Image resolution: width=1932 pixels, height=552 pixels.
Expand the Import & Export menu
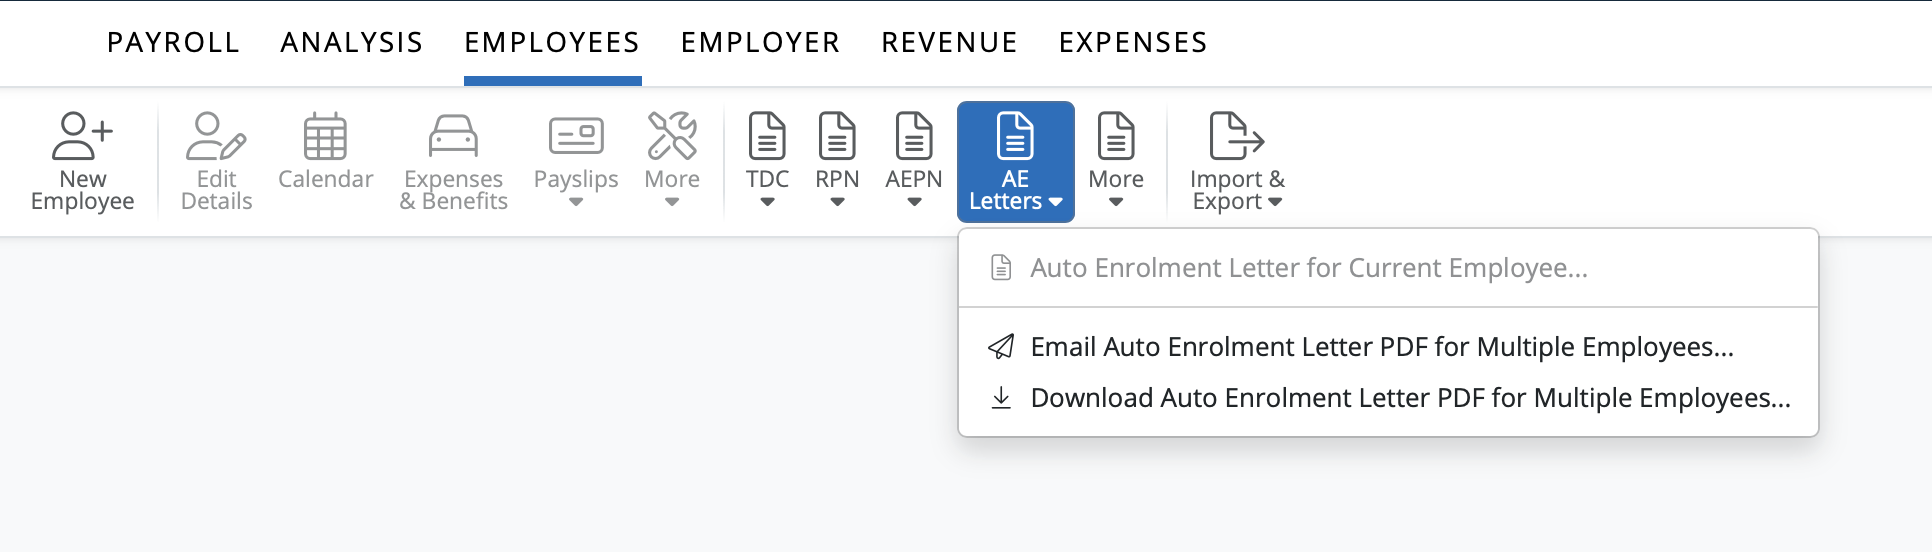click(x=1236, y=162)
